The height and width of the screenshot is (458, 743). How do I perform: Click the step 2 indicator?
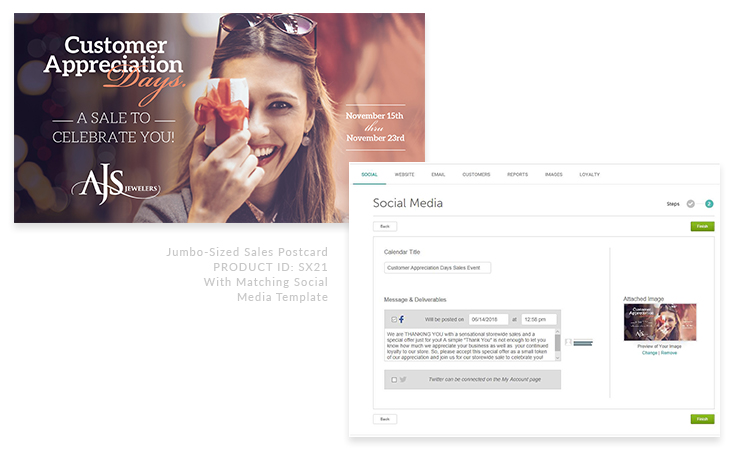[709, 204]
